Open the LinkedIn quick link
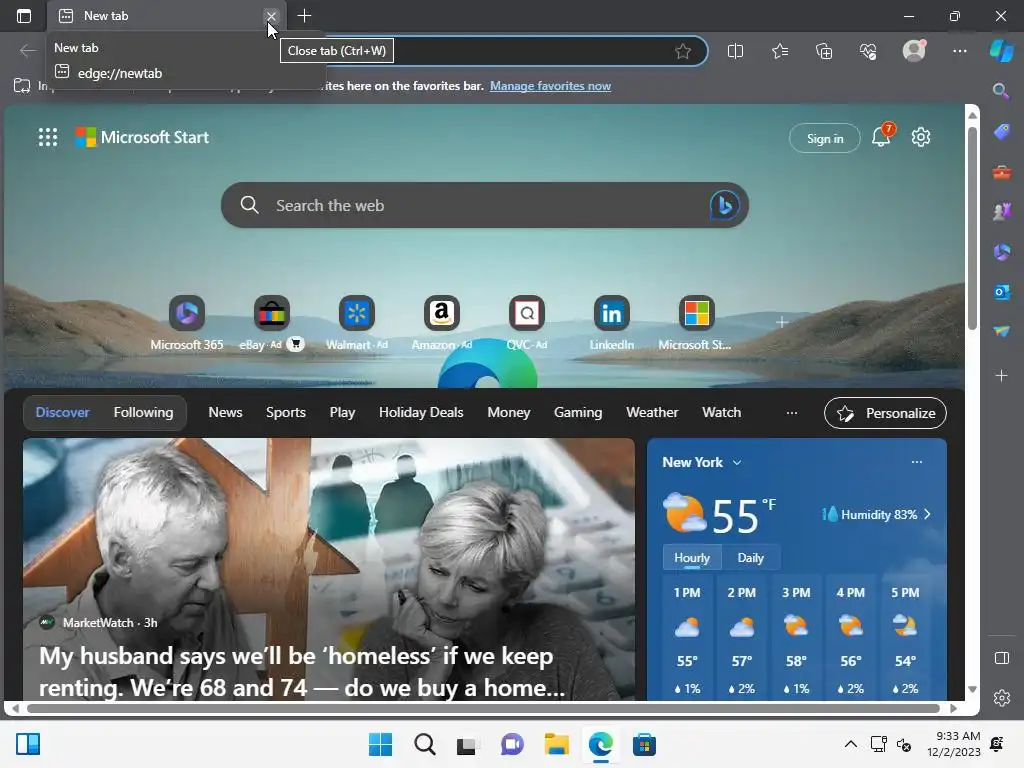 611,323
